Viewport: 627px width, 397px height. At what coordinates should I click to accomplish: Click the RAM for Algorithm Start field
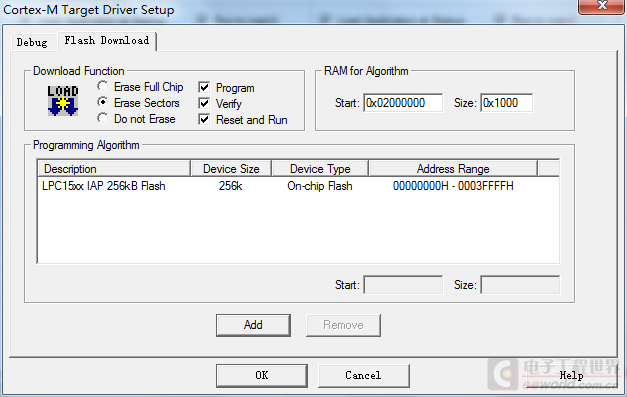[x=403, y=103]
